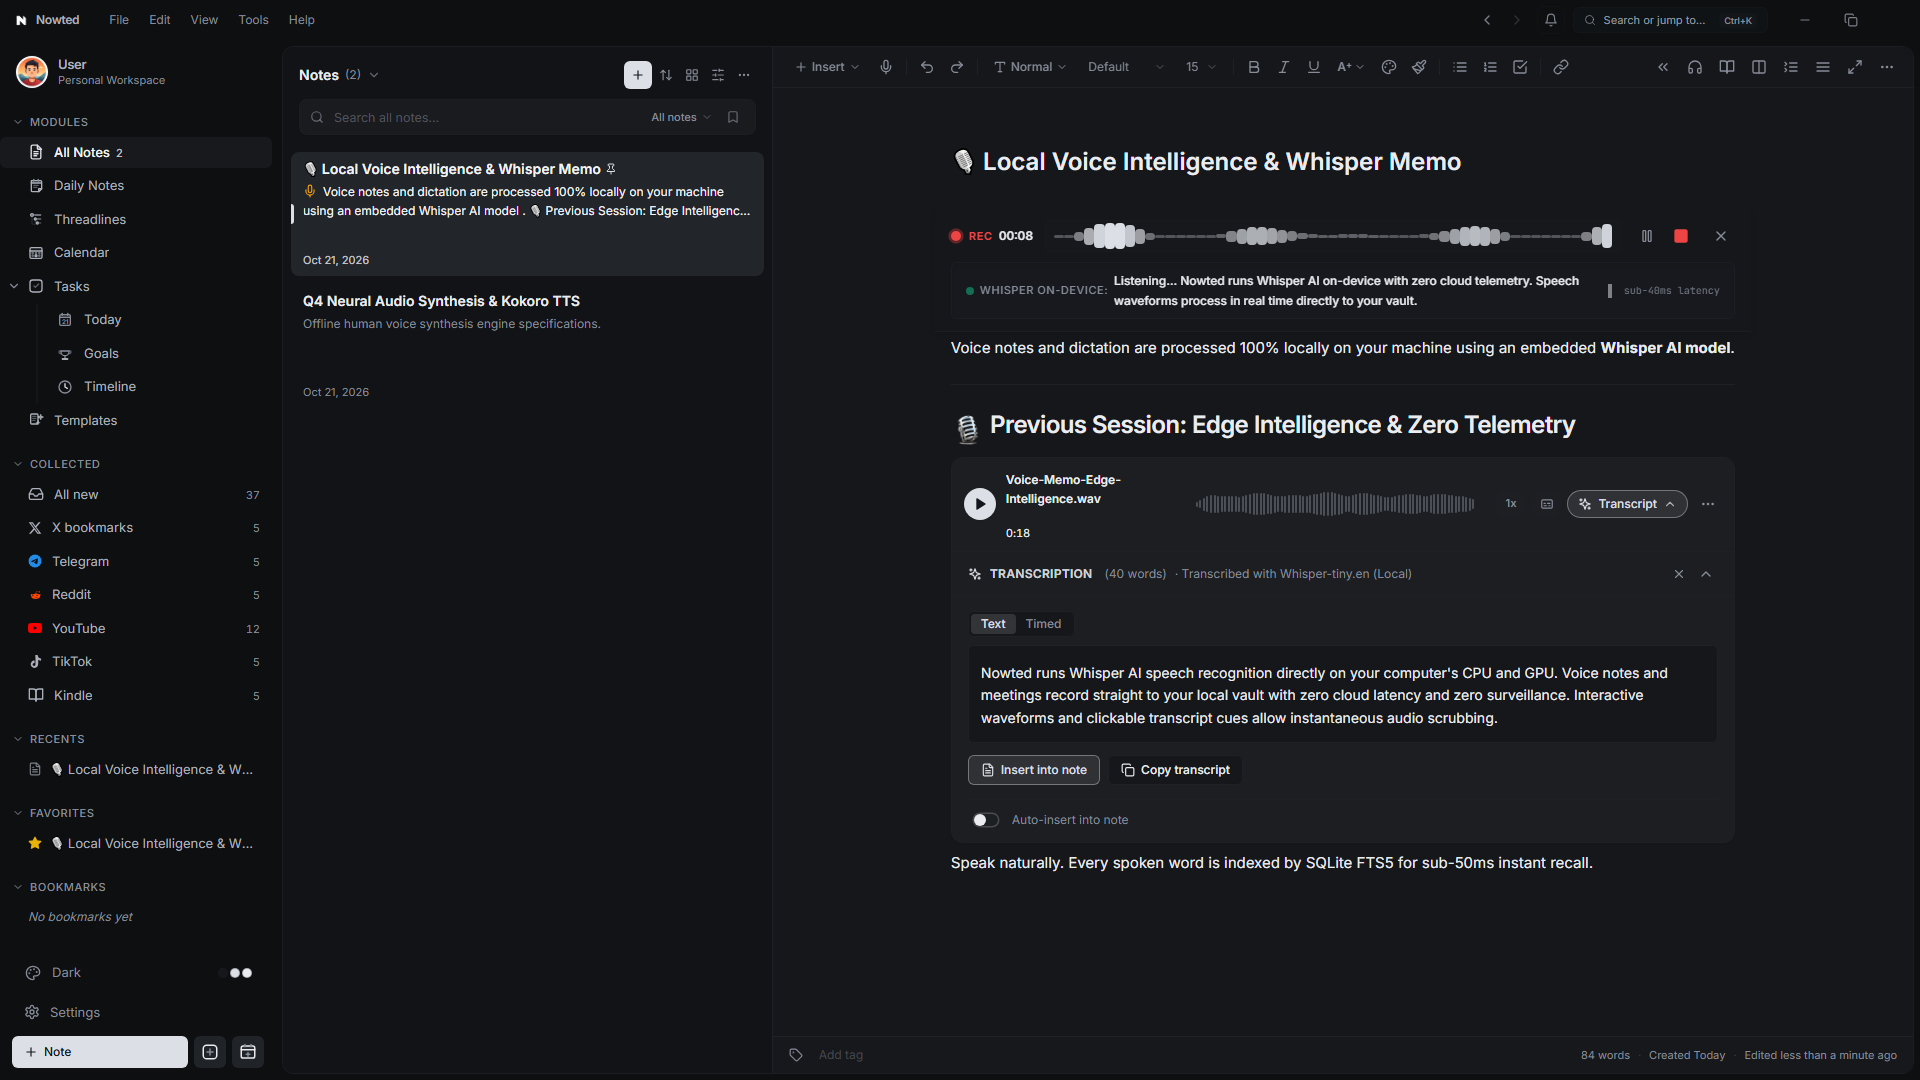
Task: Add a checklist from the toolbar
Action: [1520, 67]
